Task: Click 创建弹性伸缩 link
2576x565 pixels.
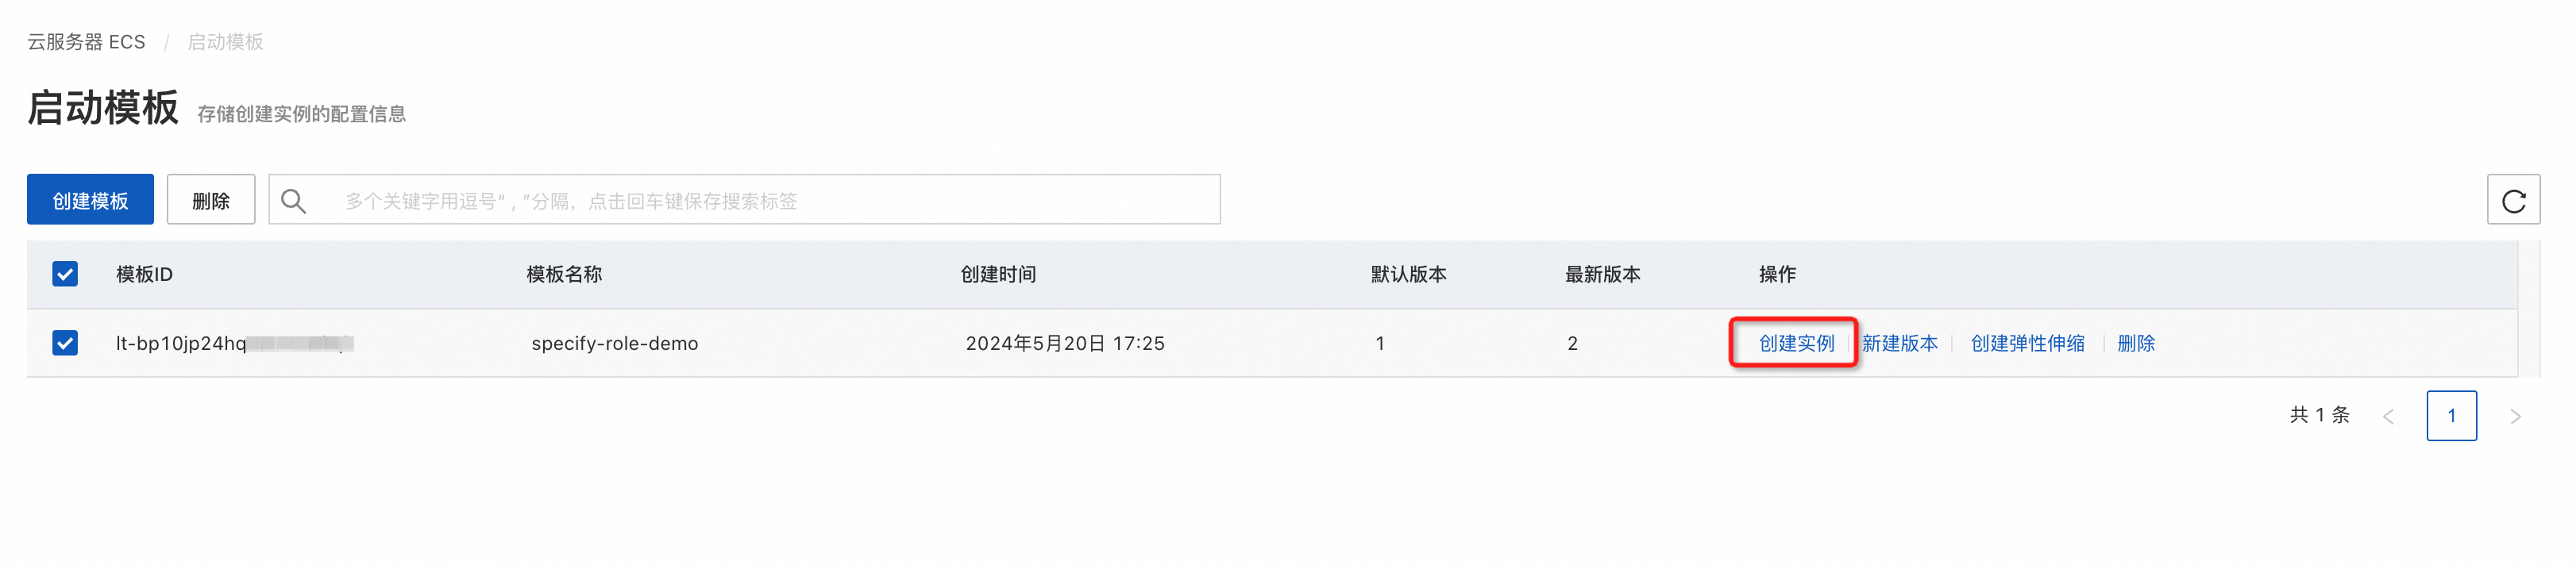Action: 2027,343
